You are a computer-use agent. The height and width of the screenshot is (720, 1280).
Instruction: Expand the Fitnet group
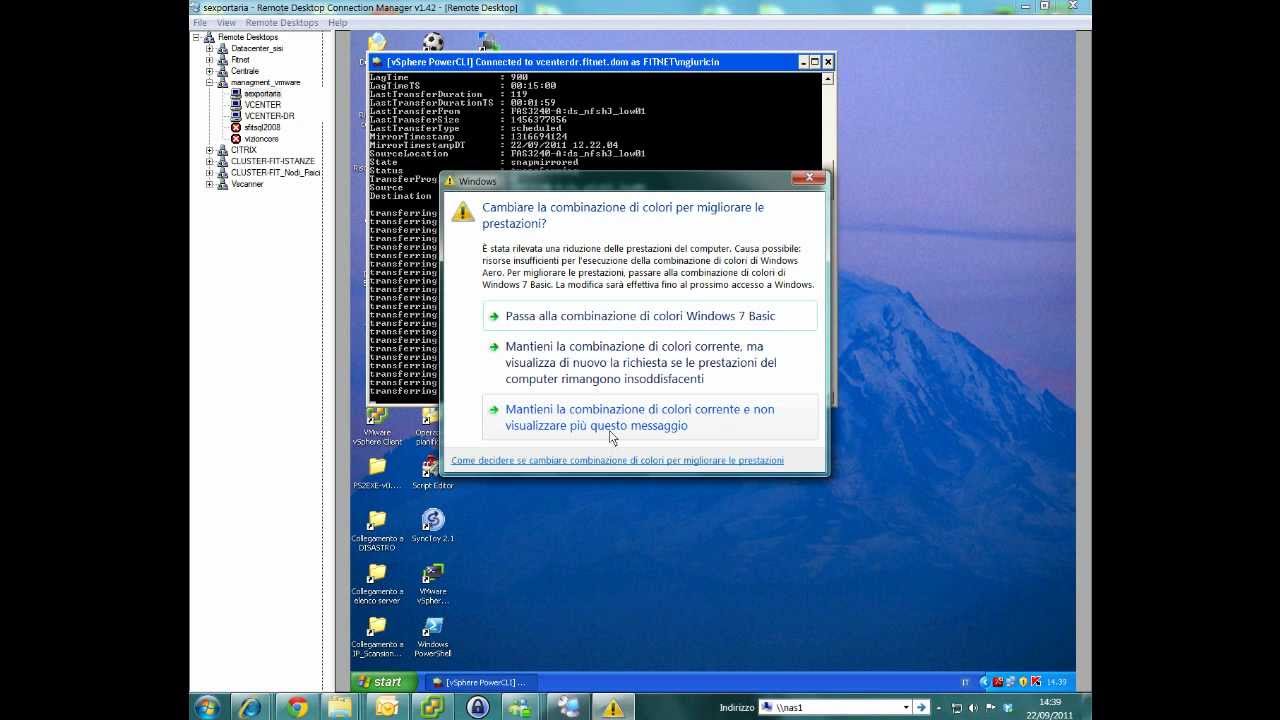[x=210, y=60]
